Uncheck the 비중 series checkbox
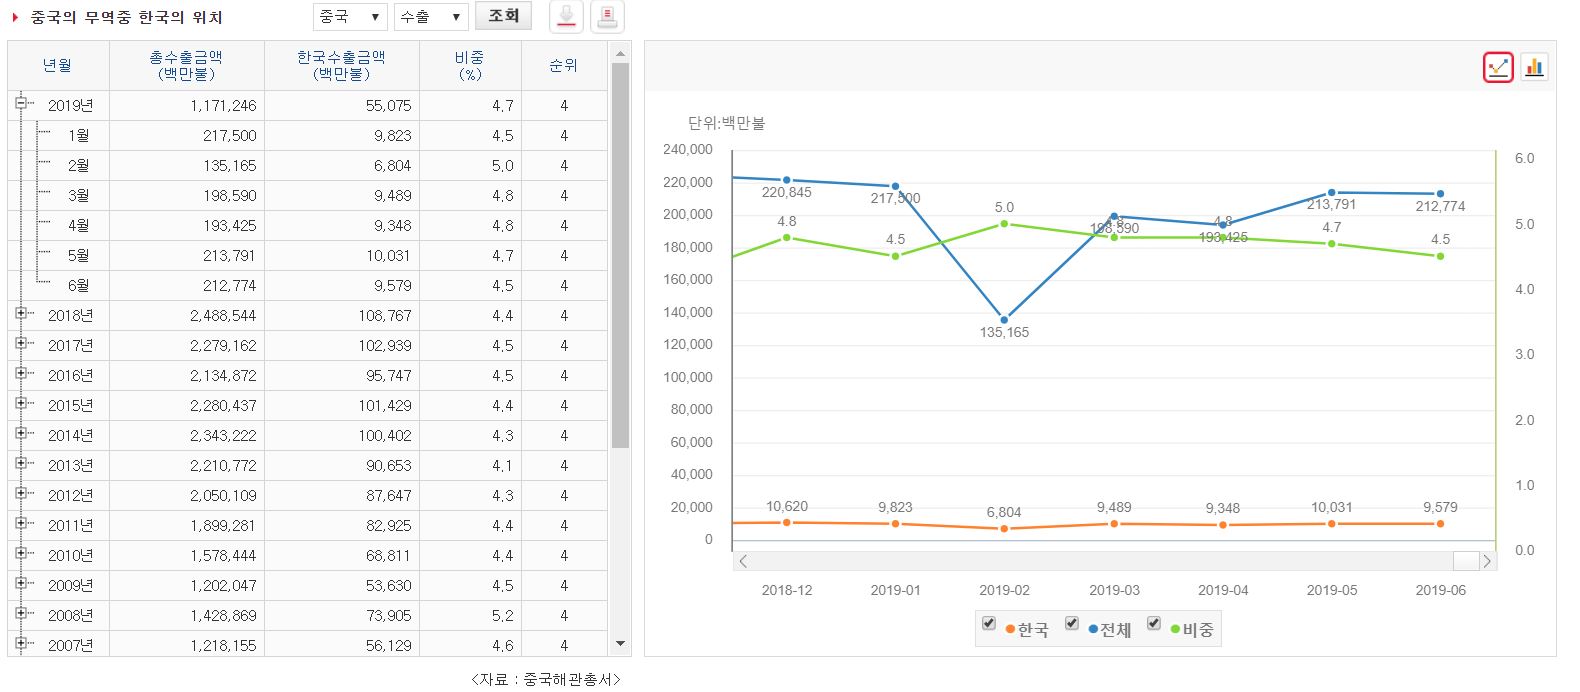The height and width of the screenshot is (692, 1580). pos(1153,623)
